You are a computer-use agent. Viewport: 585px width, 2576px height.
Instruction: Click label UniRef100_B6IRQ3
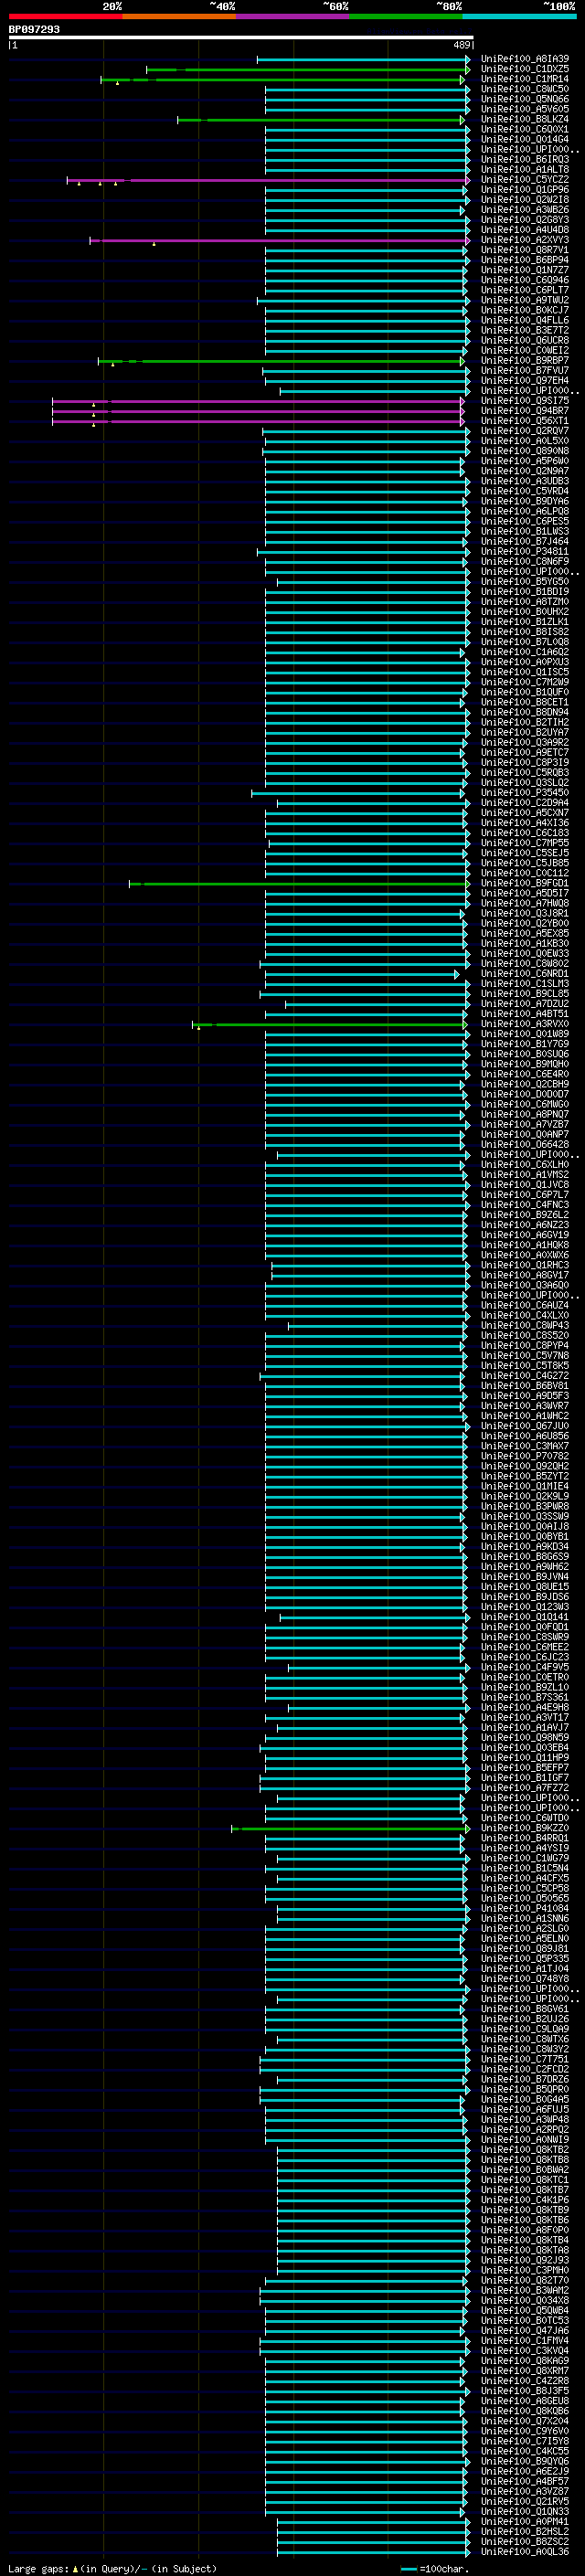pos(524,160)
